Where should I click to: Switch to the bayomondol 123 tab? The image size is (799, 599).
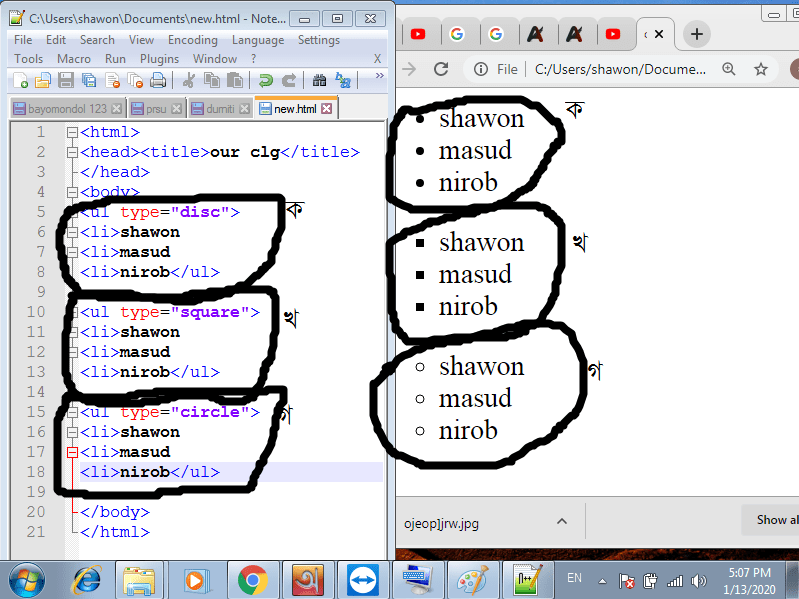pyautogui.click(x=60, y=108)
